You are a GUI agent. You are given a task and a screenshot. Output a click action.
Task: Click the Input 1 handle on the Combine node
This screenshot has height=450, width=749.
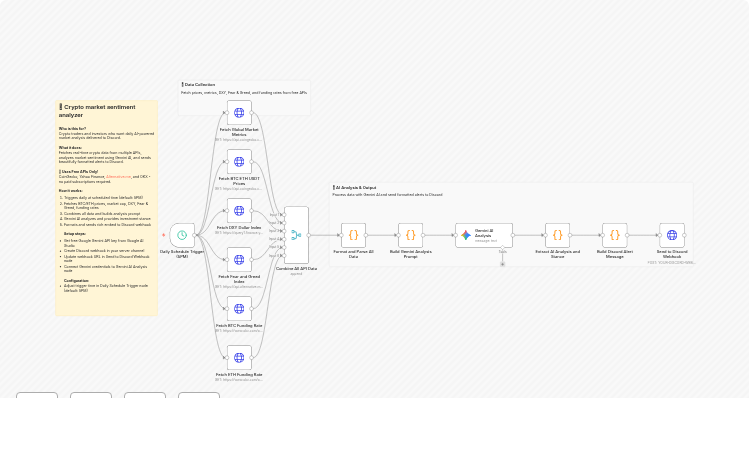click(x=285, y=215)
